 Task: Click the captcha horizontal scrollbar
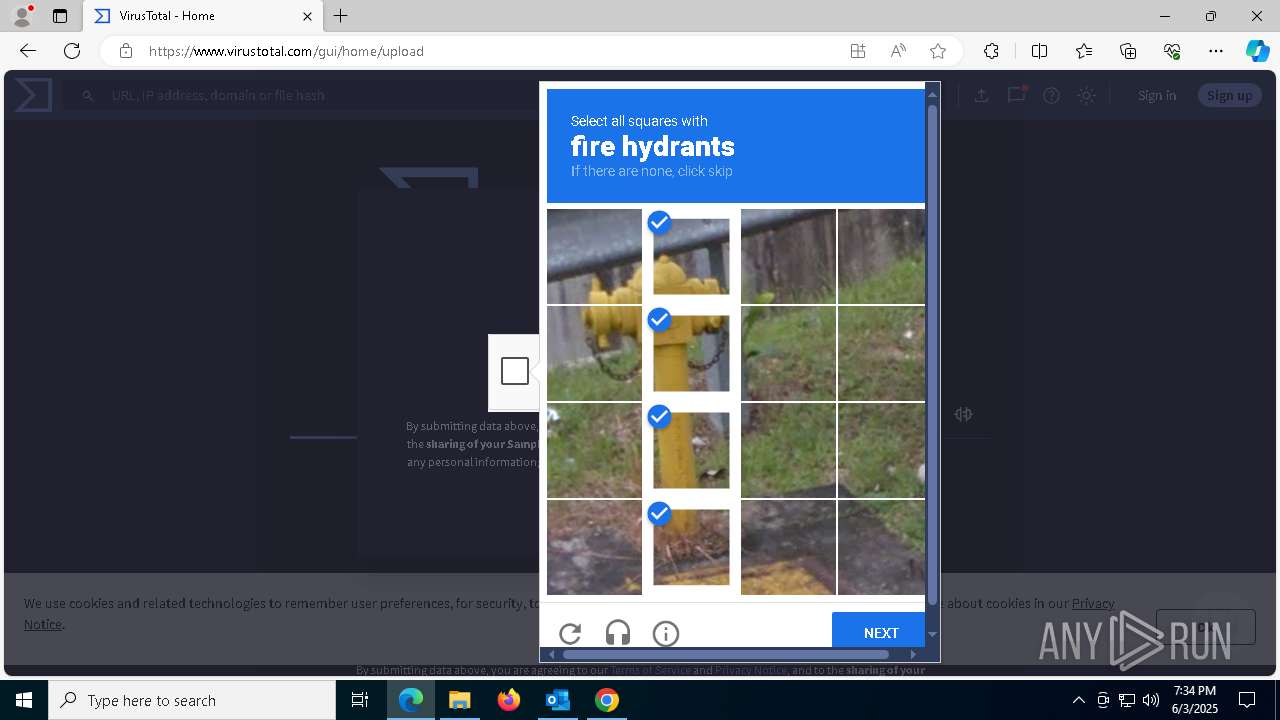click(725, 654)
